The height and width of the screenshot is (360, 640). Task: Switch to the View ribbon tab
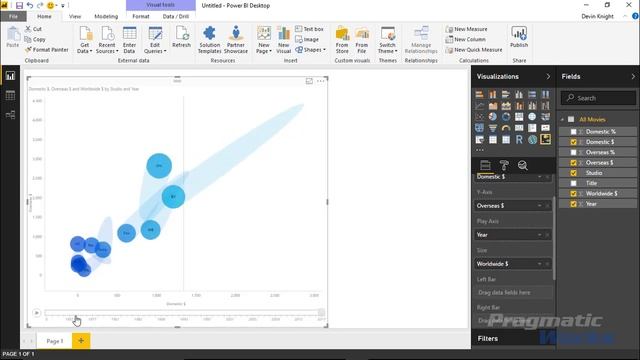75,16
